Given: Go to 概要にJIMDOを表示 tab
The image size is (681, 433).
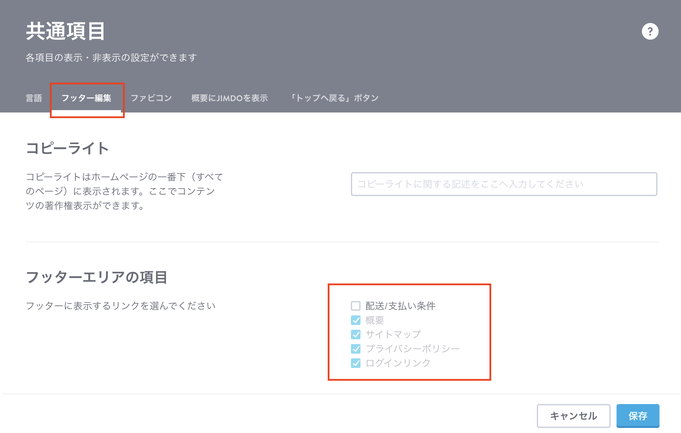Looking at the screenshot, I should click(229, 98).
